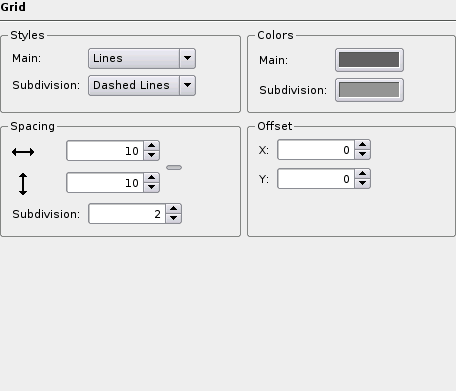Click the Subdivision grid color swatch
456x391 pixels.
pos(369,90)
